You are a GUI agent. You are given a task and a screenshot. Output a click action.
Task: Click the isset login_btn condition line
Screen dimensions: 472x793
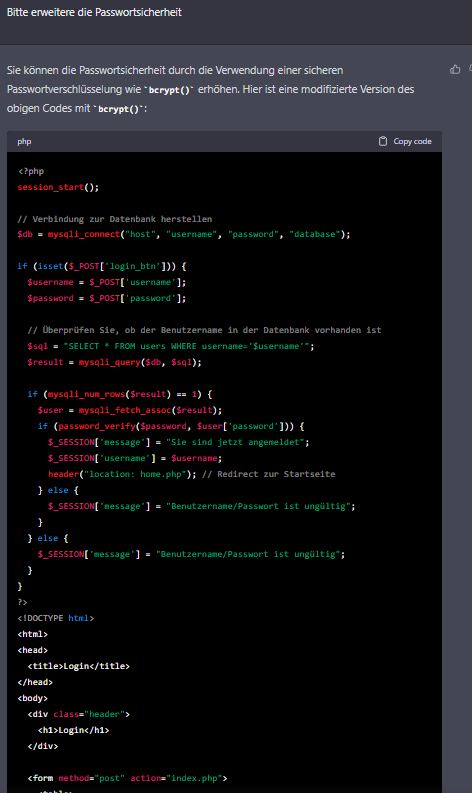point(102,266)
